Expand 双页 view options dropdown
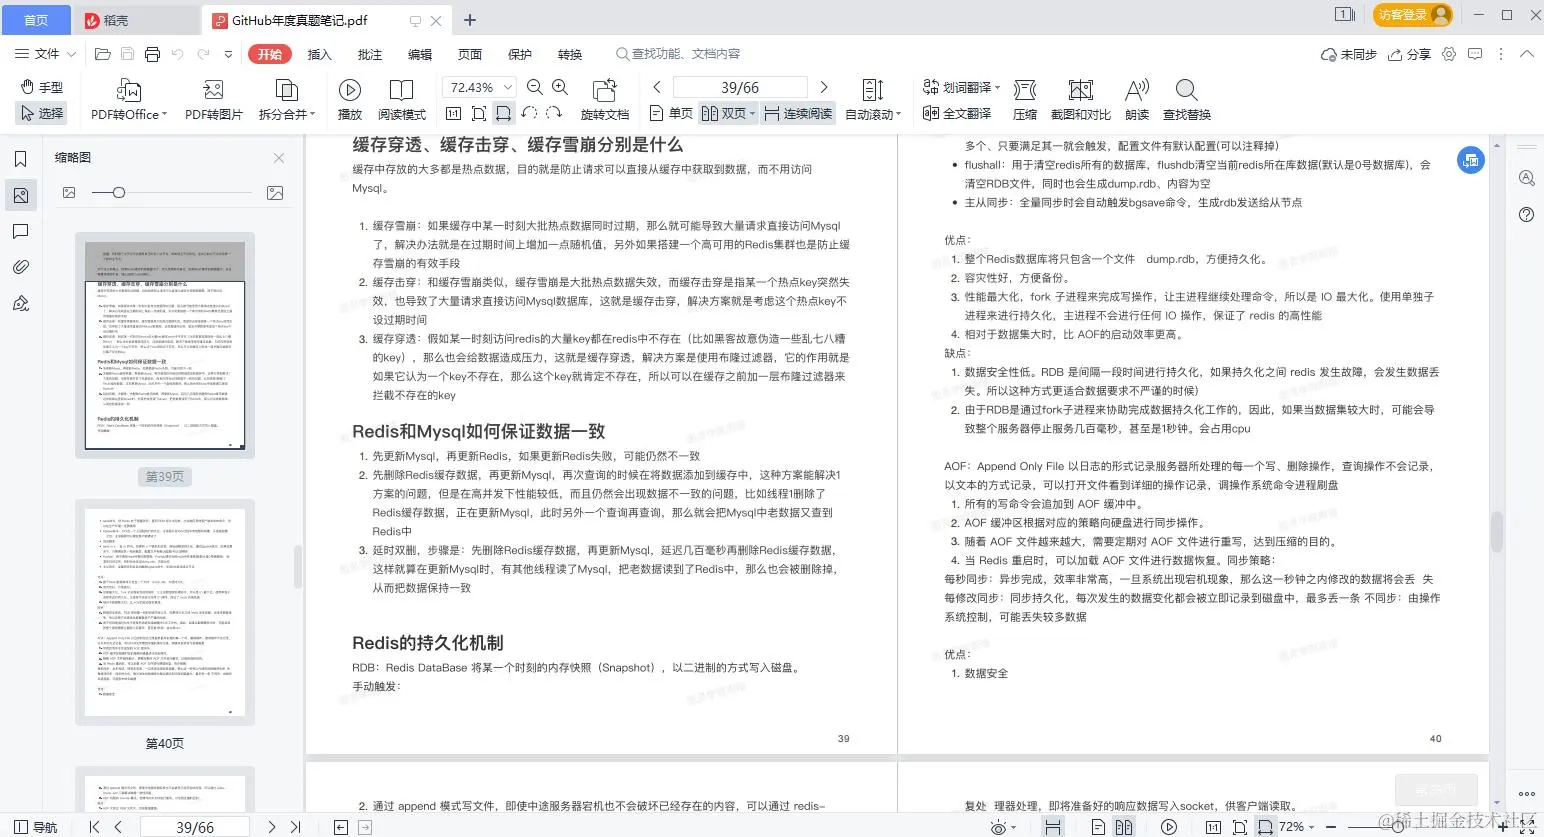Screen dimensions: 1544x837 coord(751,114)
